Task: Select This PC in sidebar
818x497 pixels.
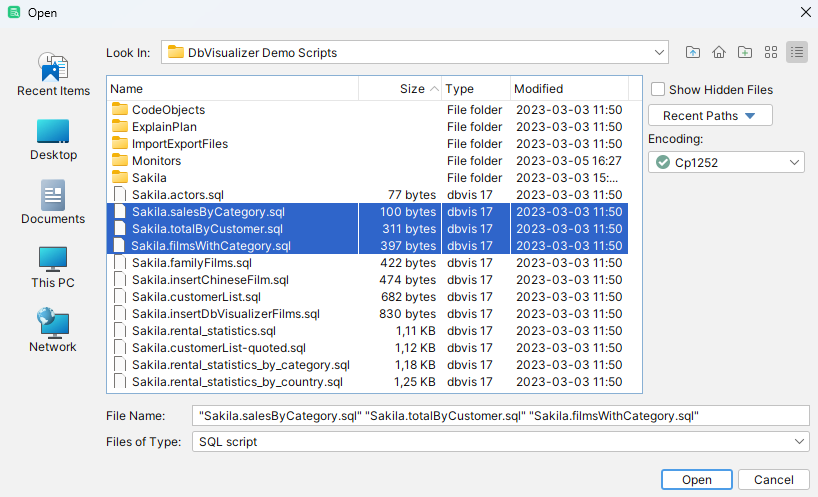Action: pyautogui.click(x=53, y=267)
